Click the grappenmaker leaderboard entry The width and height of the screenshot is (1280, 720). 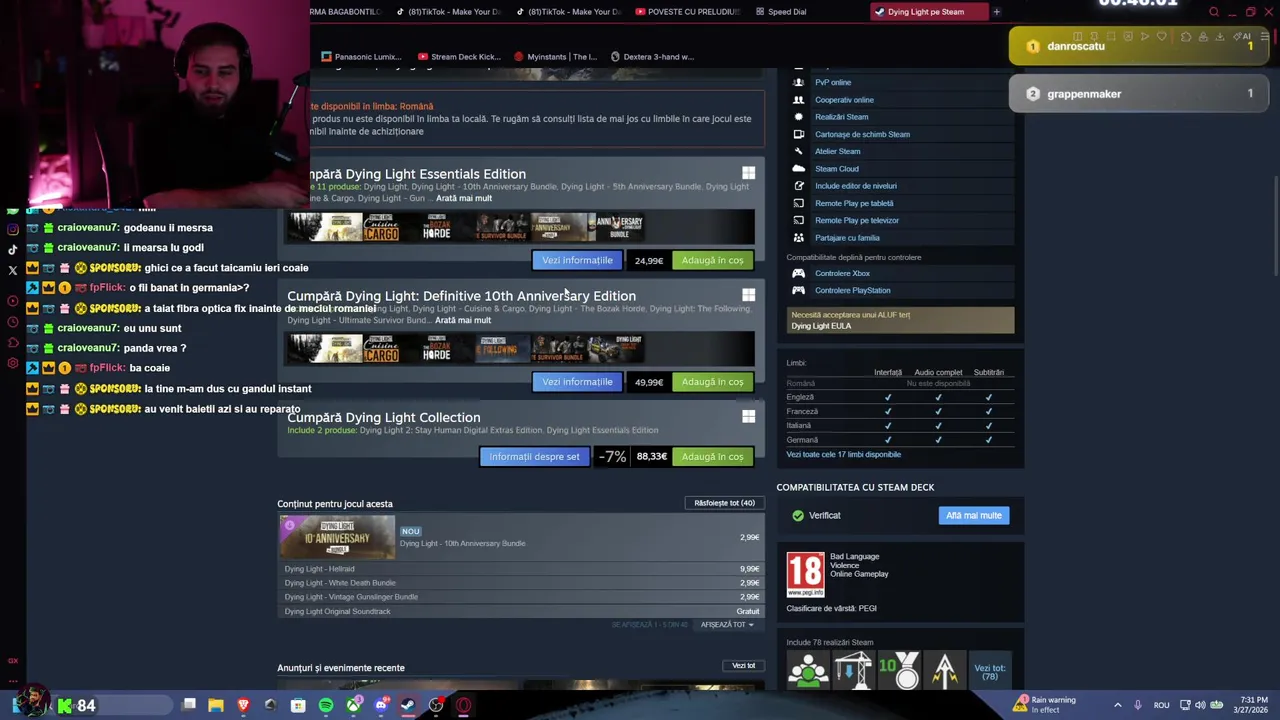pyautogui.click(x=1140, y=94)
